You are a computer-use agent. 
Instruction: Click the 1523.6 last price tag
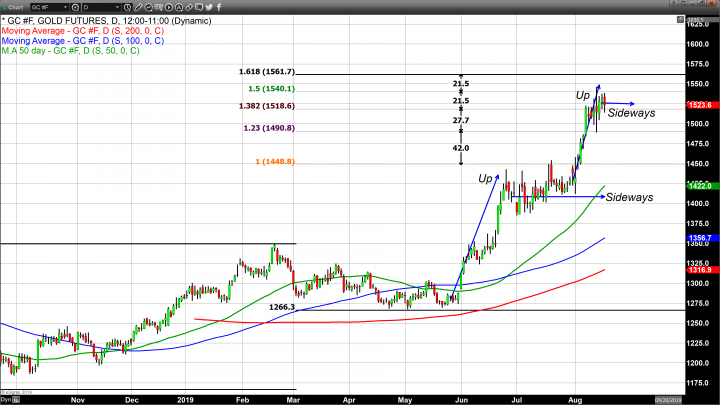click(700, 105)
